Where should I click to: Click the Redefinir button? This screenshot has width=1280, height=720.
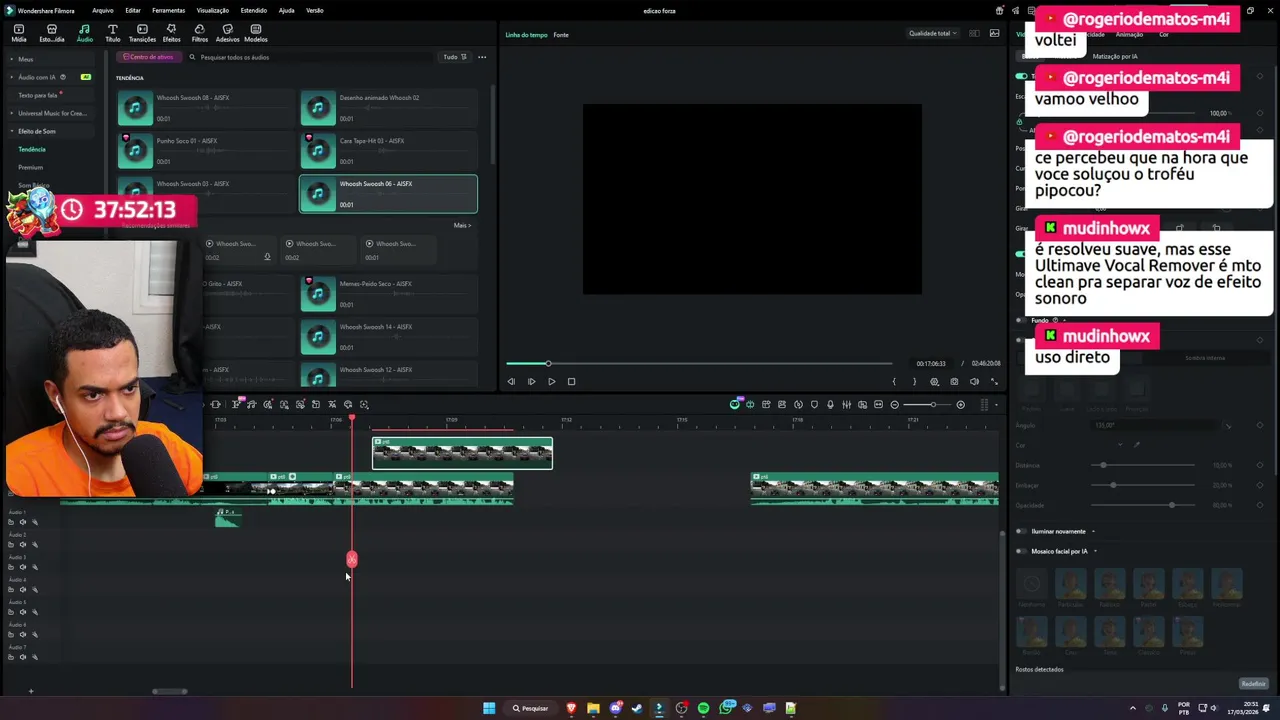point(1253,684)
